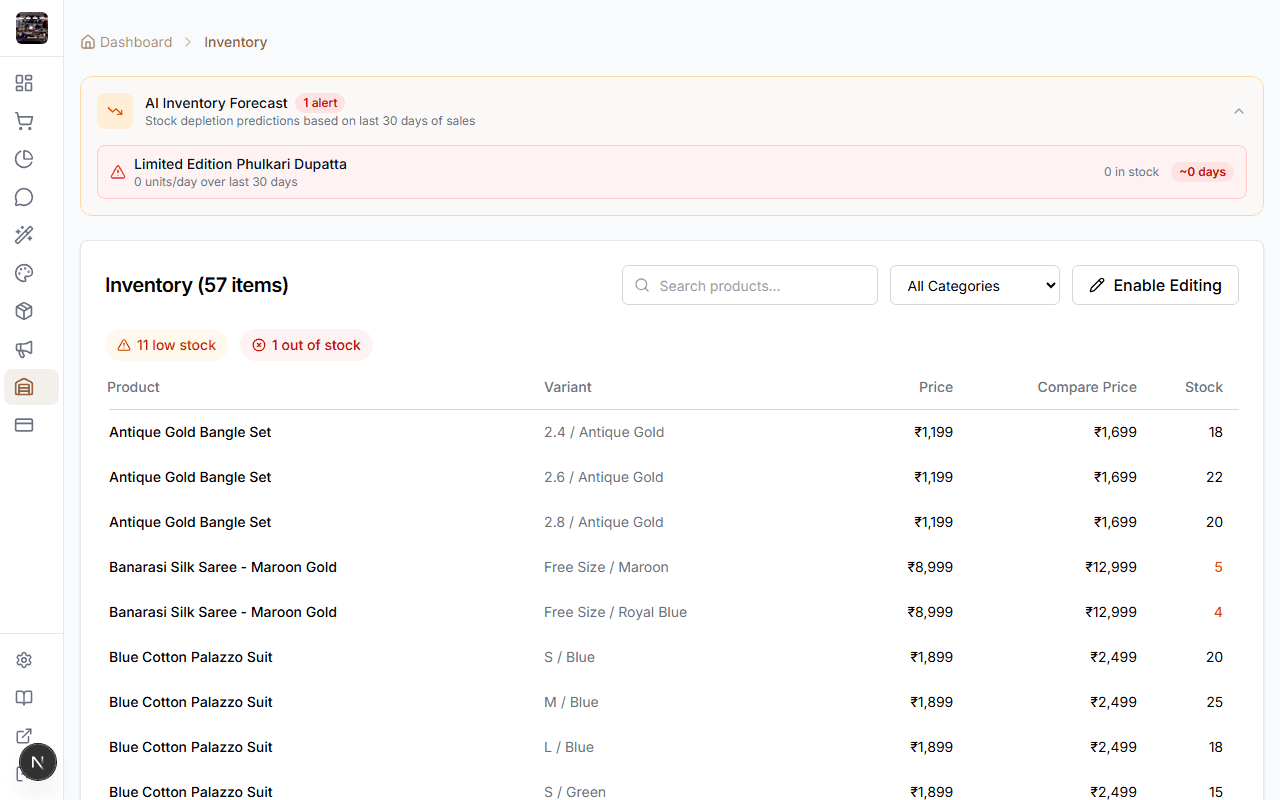This screenshot has height=800, width=1280.
Task: Click the Product column header
Action: click(x=133, y=387)
